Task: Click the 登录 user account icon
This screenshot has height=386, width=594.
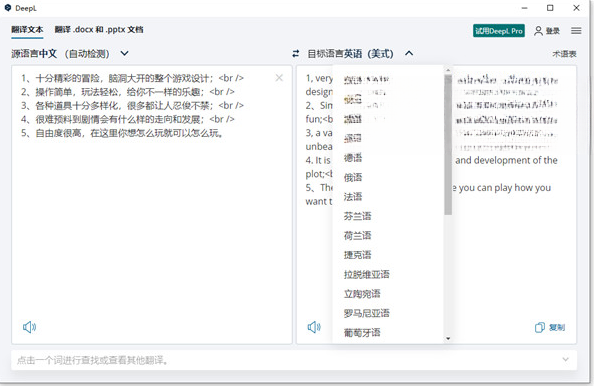Action: pyautogui.click(x=538, y=31)
